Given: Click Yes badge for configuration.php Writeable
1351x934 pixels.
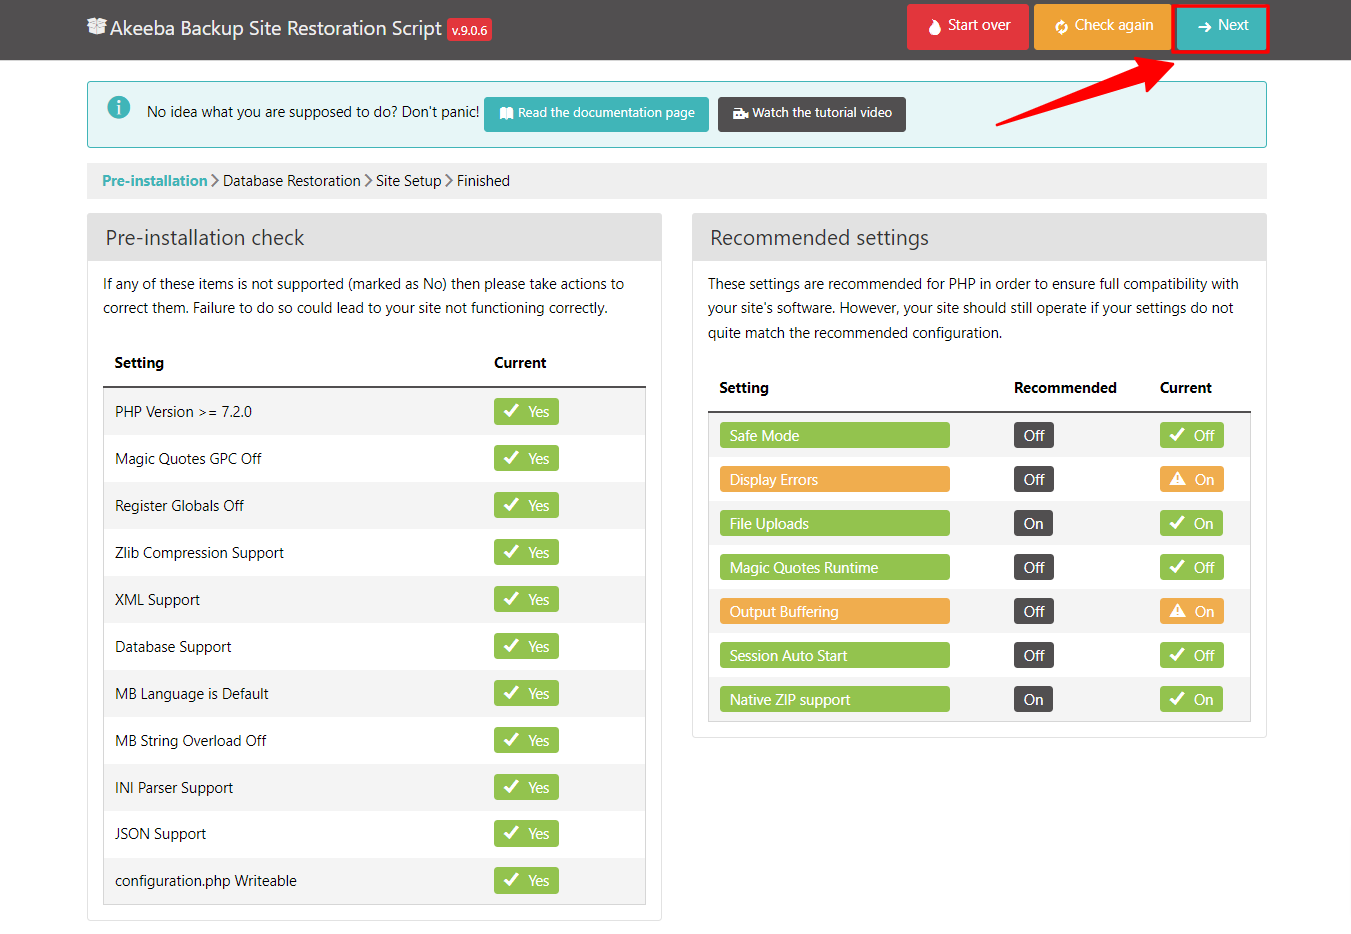Looking at the screenshot, I should pyautogui.click(x=526, y=880).
